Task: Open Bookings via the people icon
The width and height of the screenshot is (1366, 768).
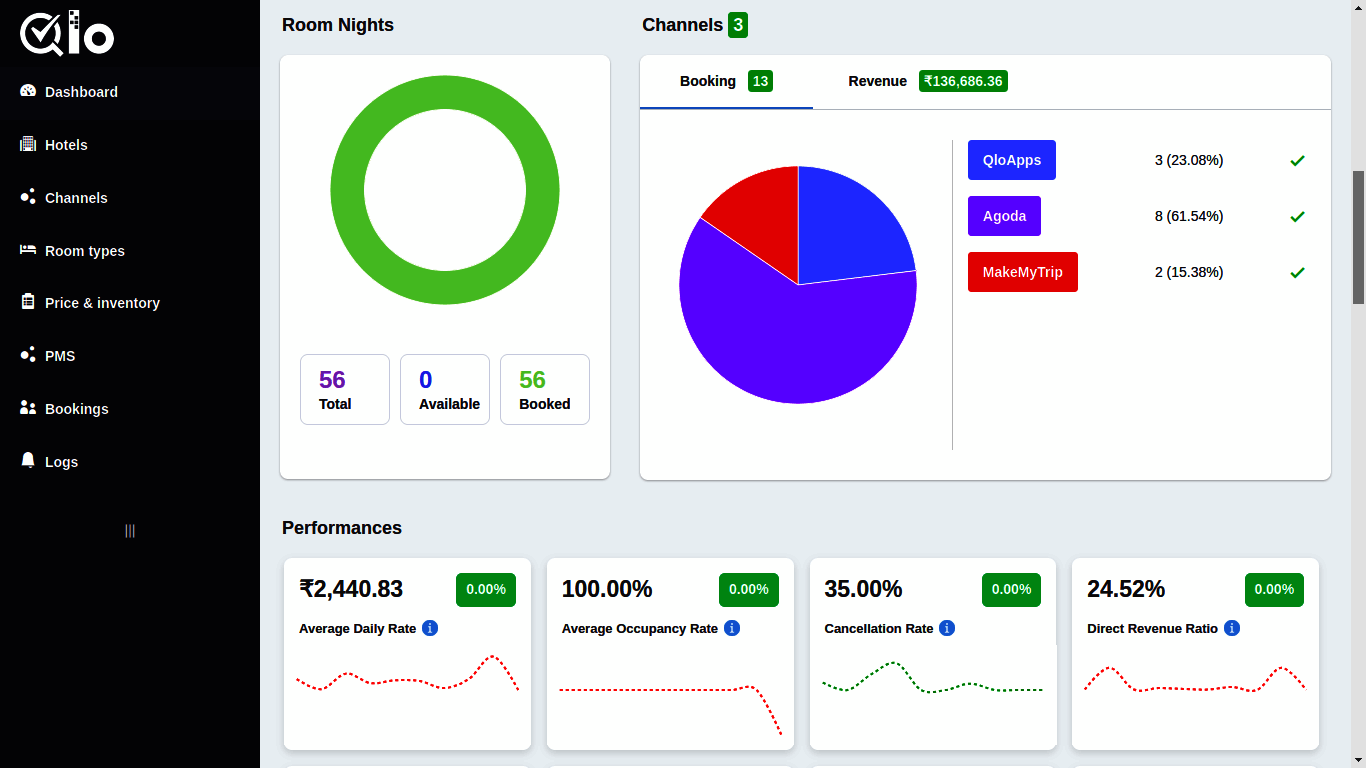Action: [28, 408]
